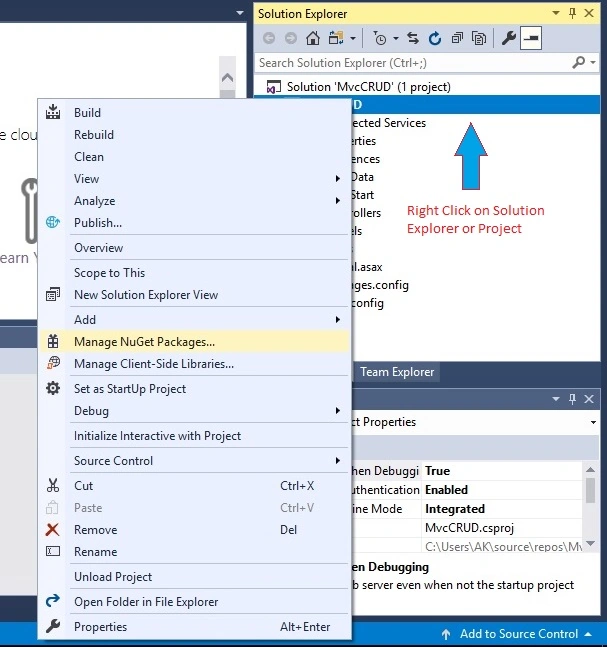This screenshot has height=647, width=607.
Task: Click the Home icon in Solution Explorer
Action: (313, 38)
